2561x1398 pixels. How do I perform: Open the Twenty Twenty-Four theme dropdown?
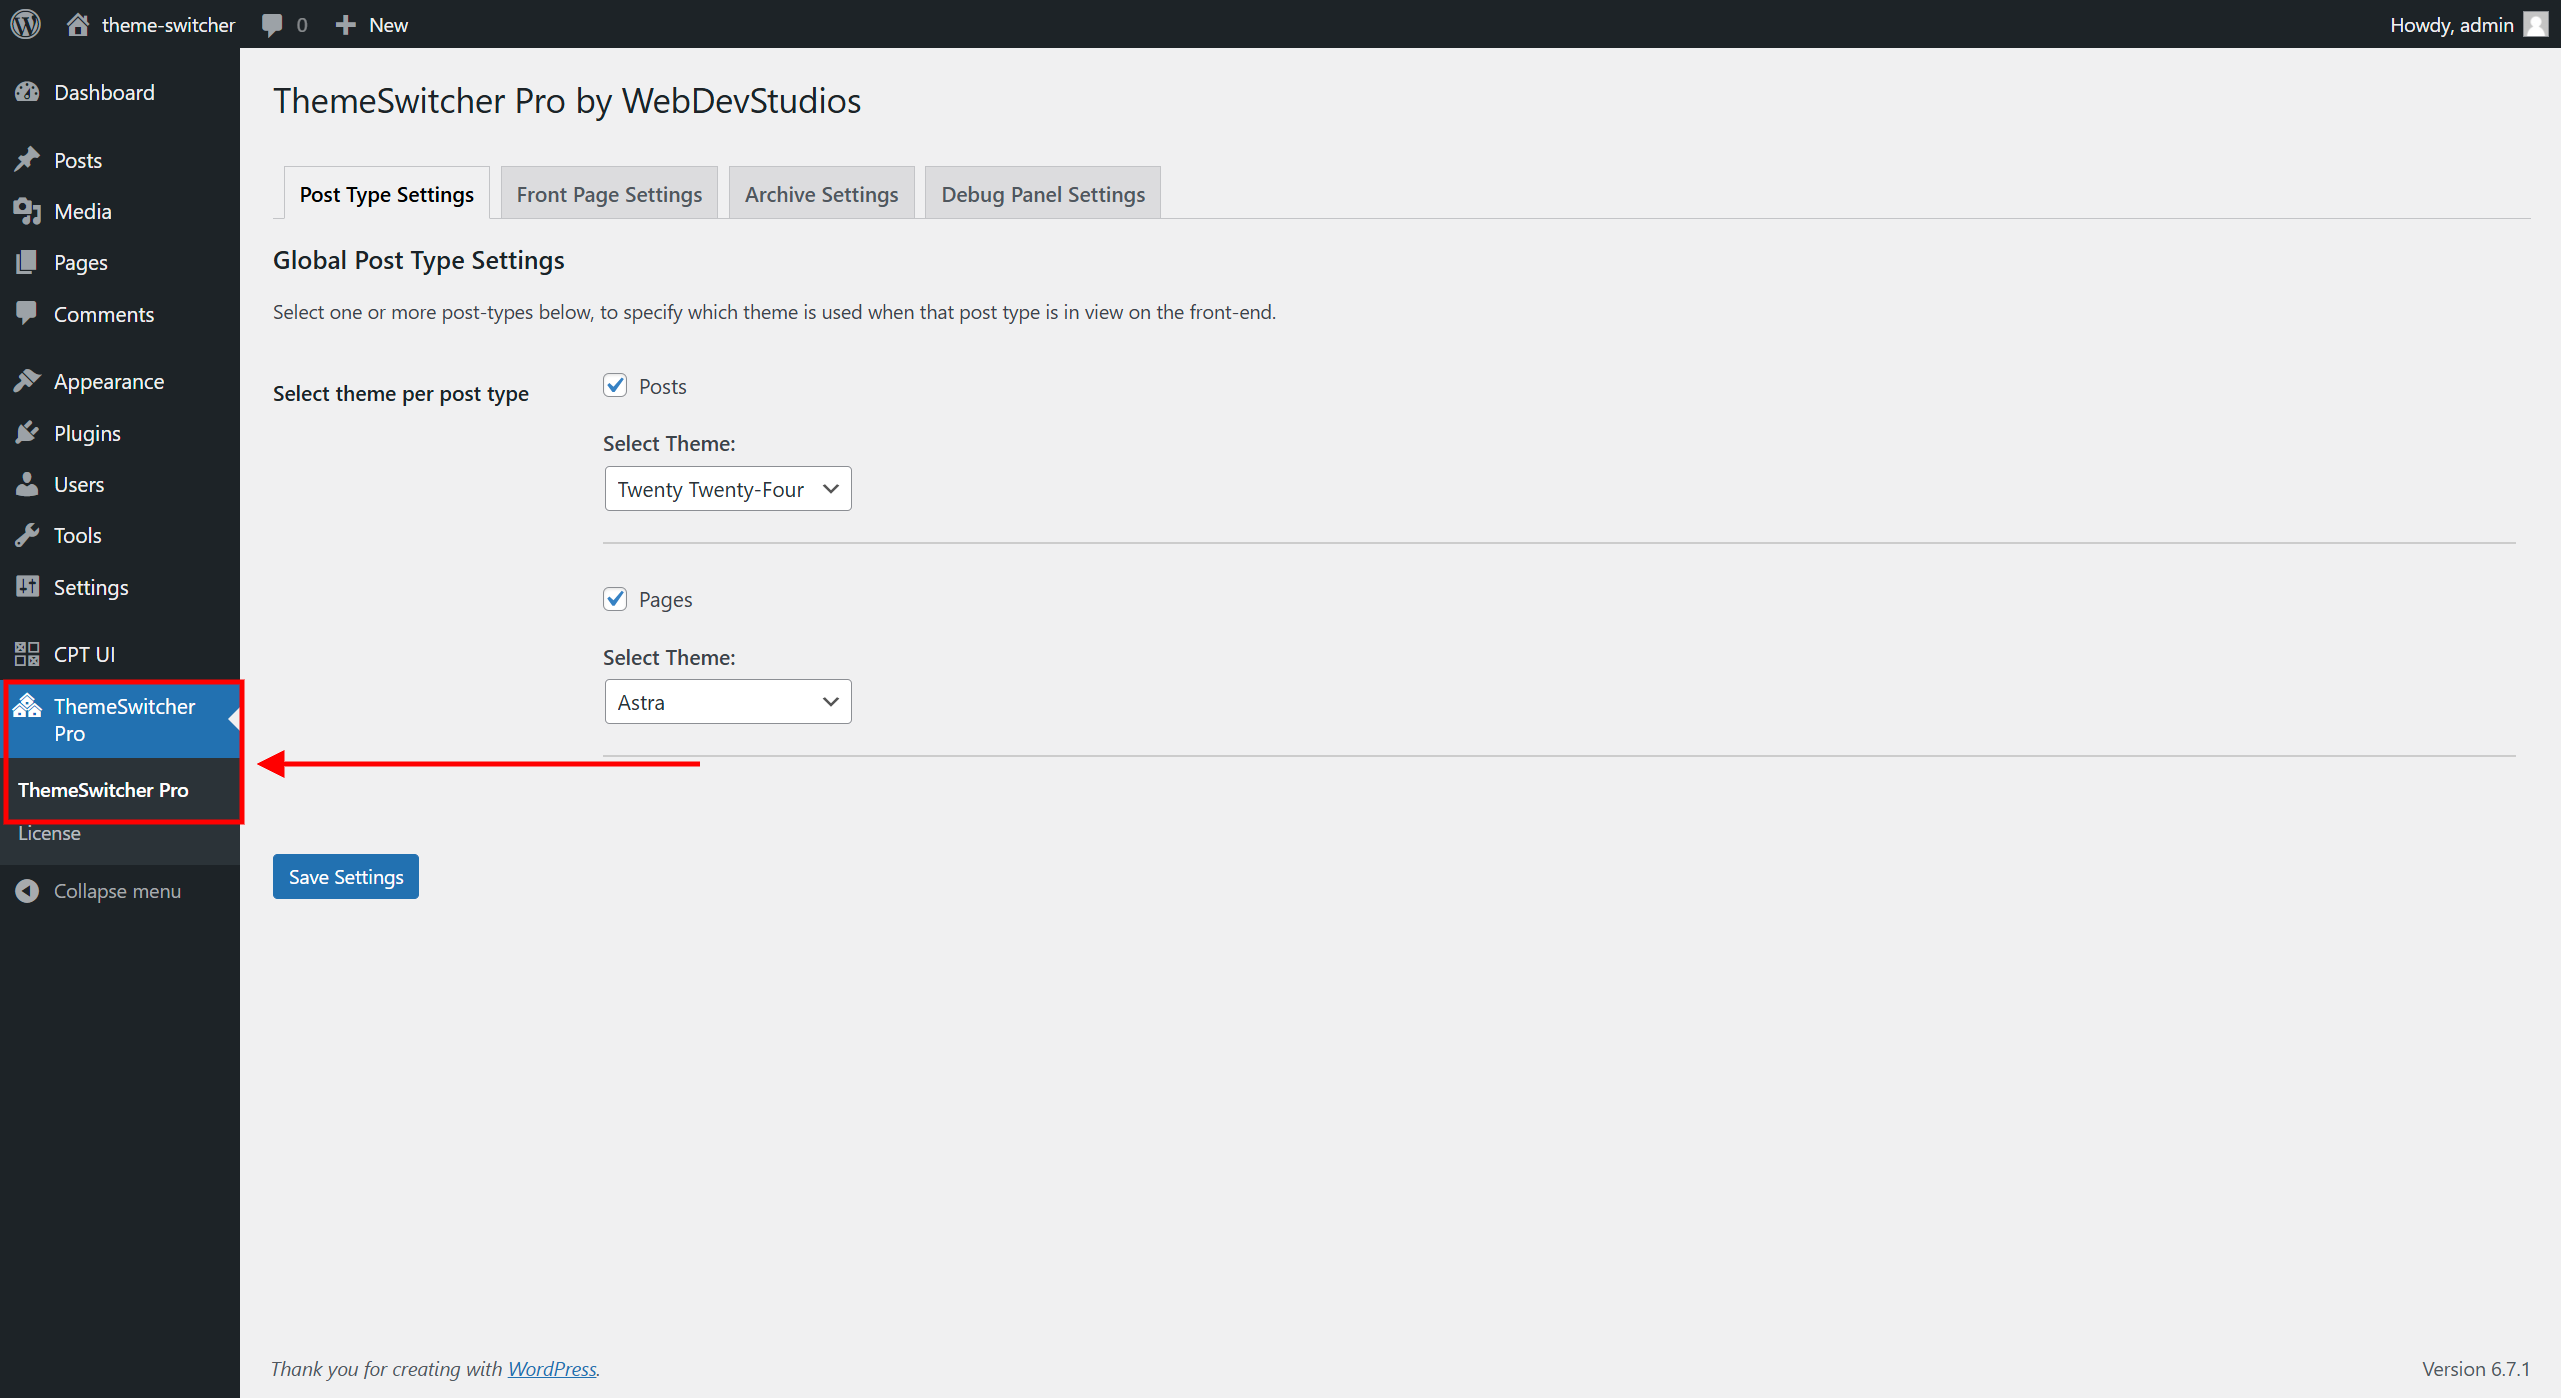coord(727,488)
